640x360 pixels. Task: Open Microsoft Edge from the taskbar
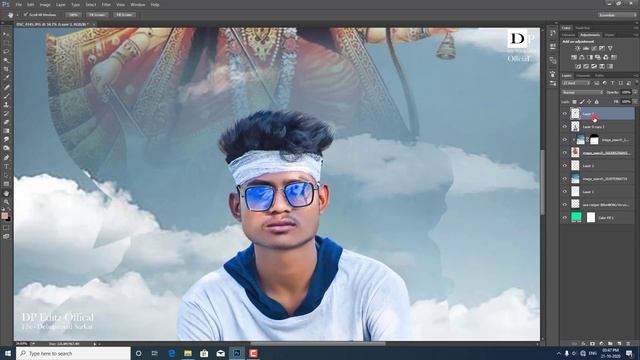(x=172, y=353)
